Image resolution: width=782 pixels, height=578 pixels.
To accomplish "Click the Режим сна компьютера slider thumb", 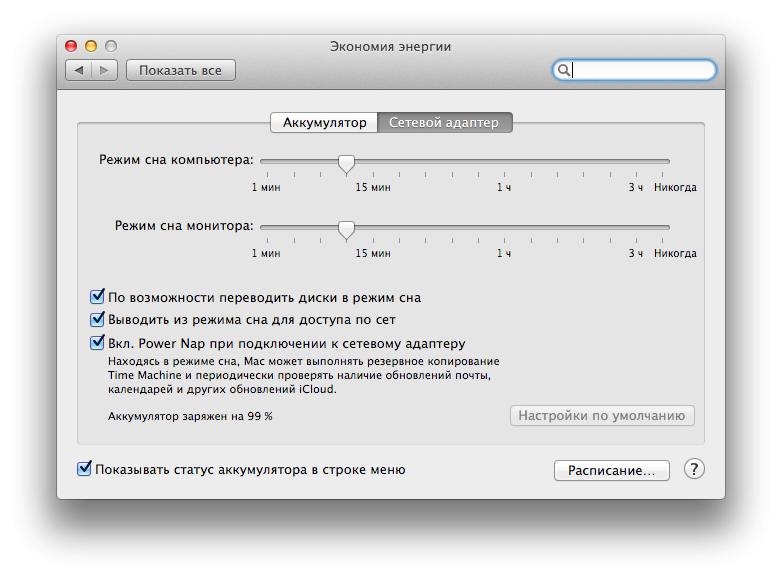I will (346, 164).
